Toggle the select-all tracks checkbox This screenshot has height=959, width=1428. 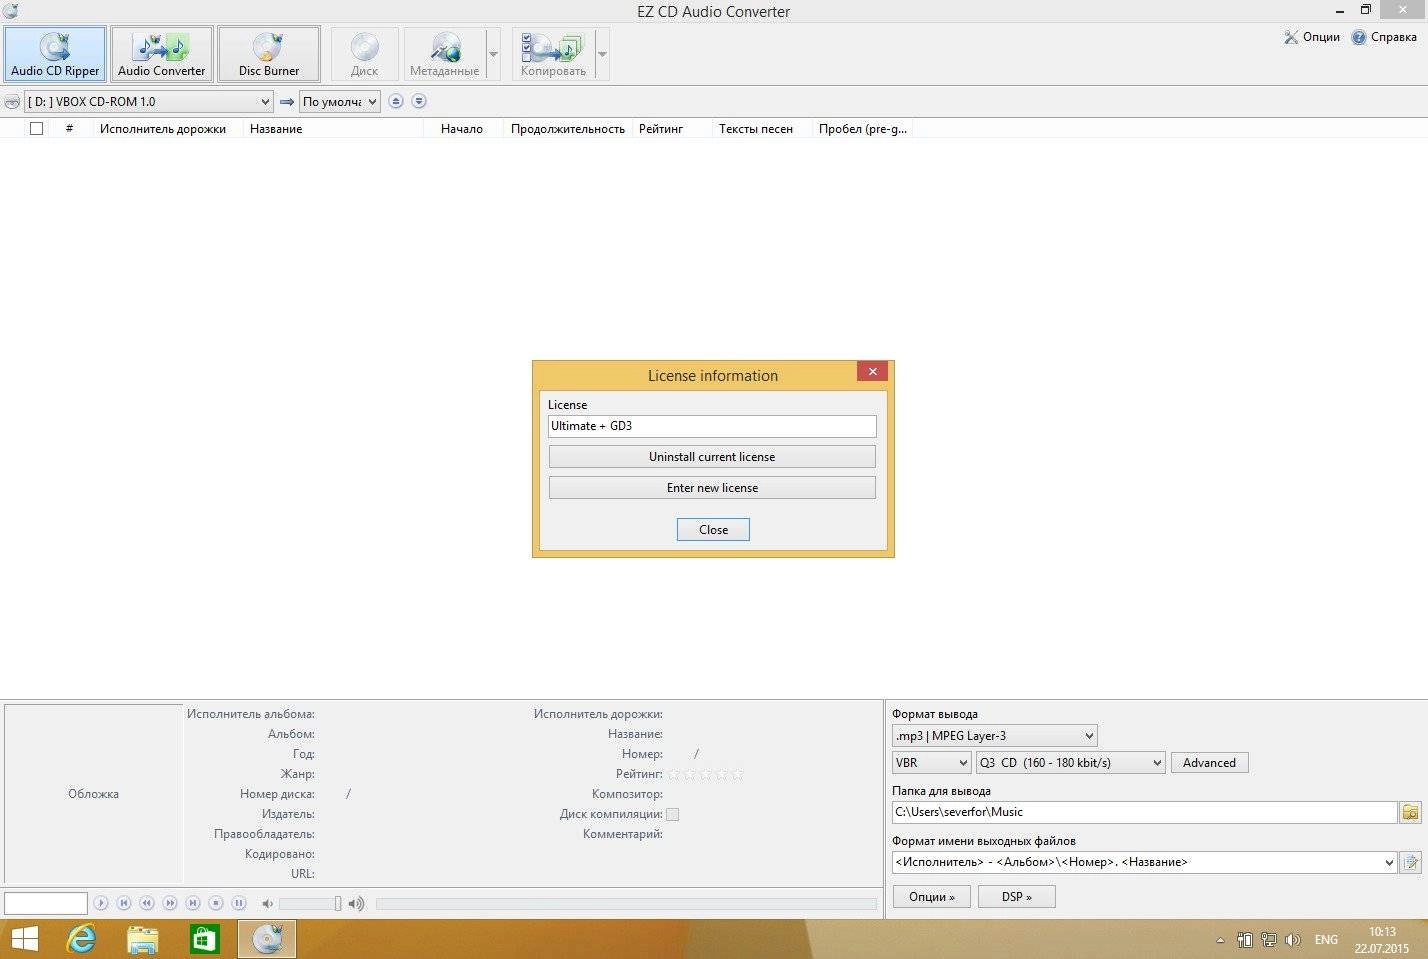[x=36, y=128]
